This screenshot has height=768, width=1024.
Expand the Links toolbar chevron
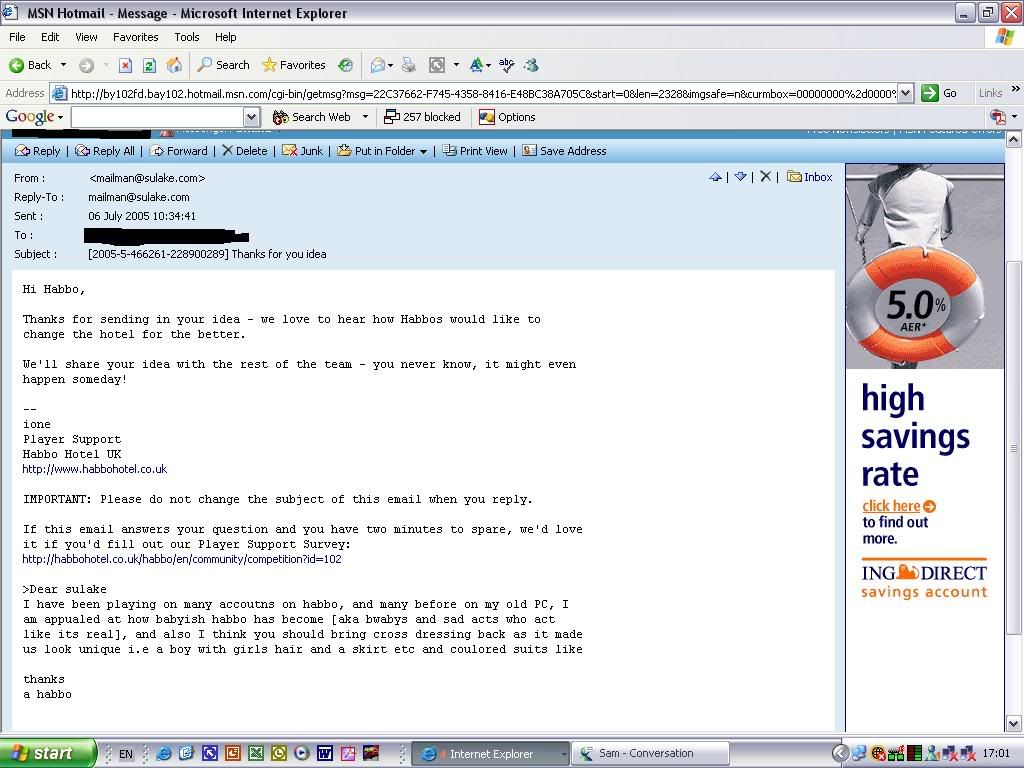tap(1016, 89)
